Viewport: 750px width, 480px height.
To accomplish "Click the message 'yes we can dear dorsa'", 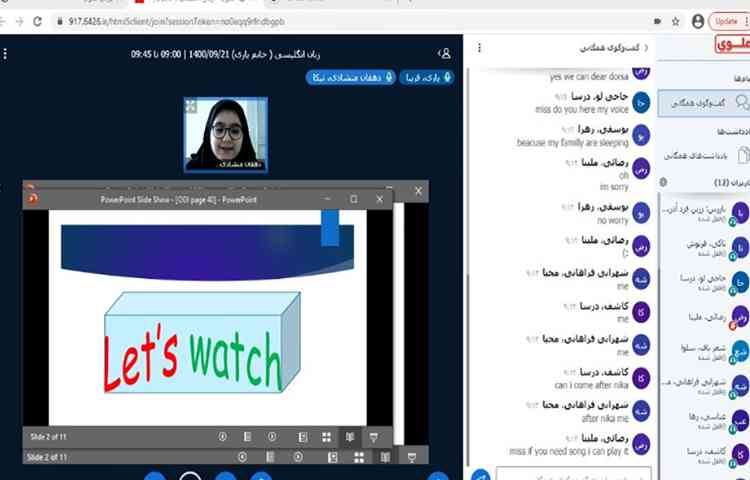I will [x=589, y=76].
